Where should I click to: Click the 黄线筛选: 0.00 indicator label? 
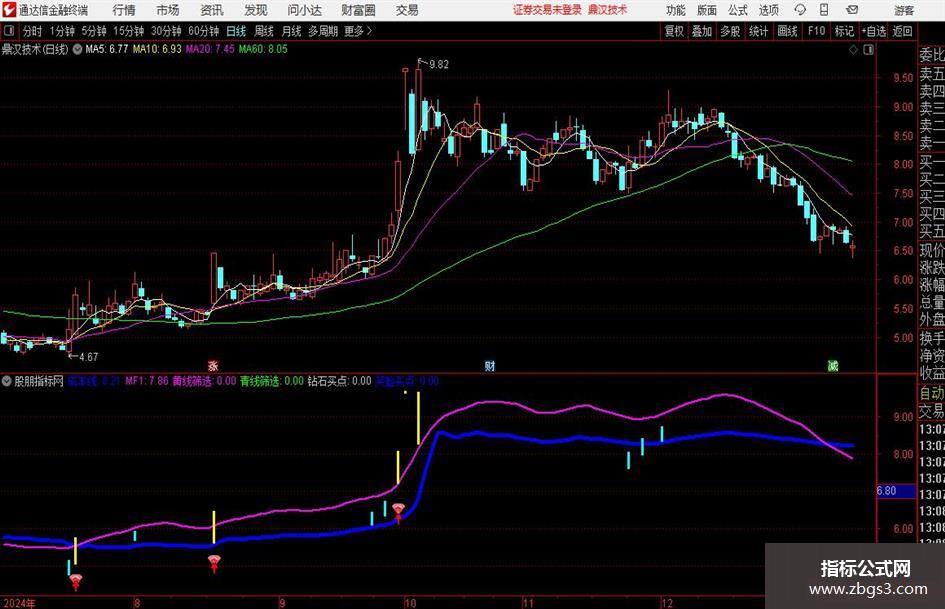click(x=204, y=381)
